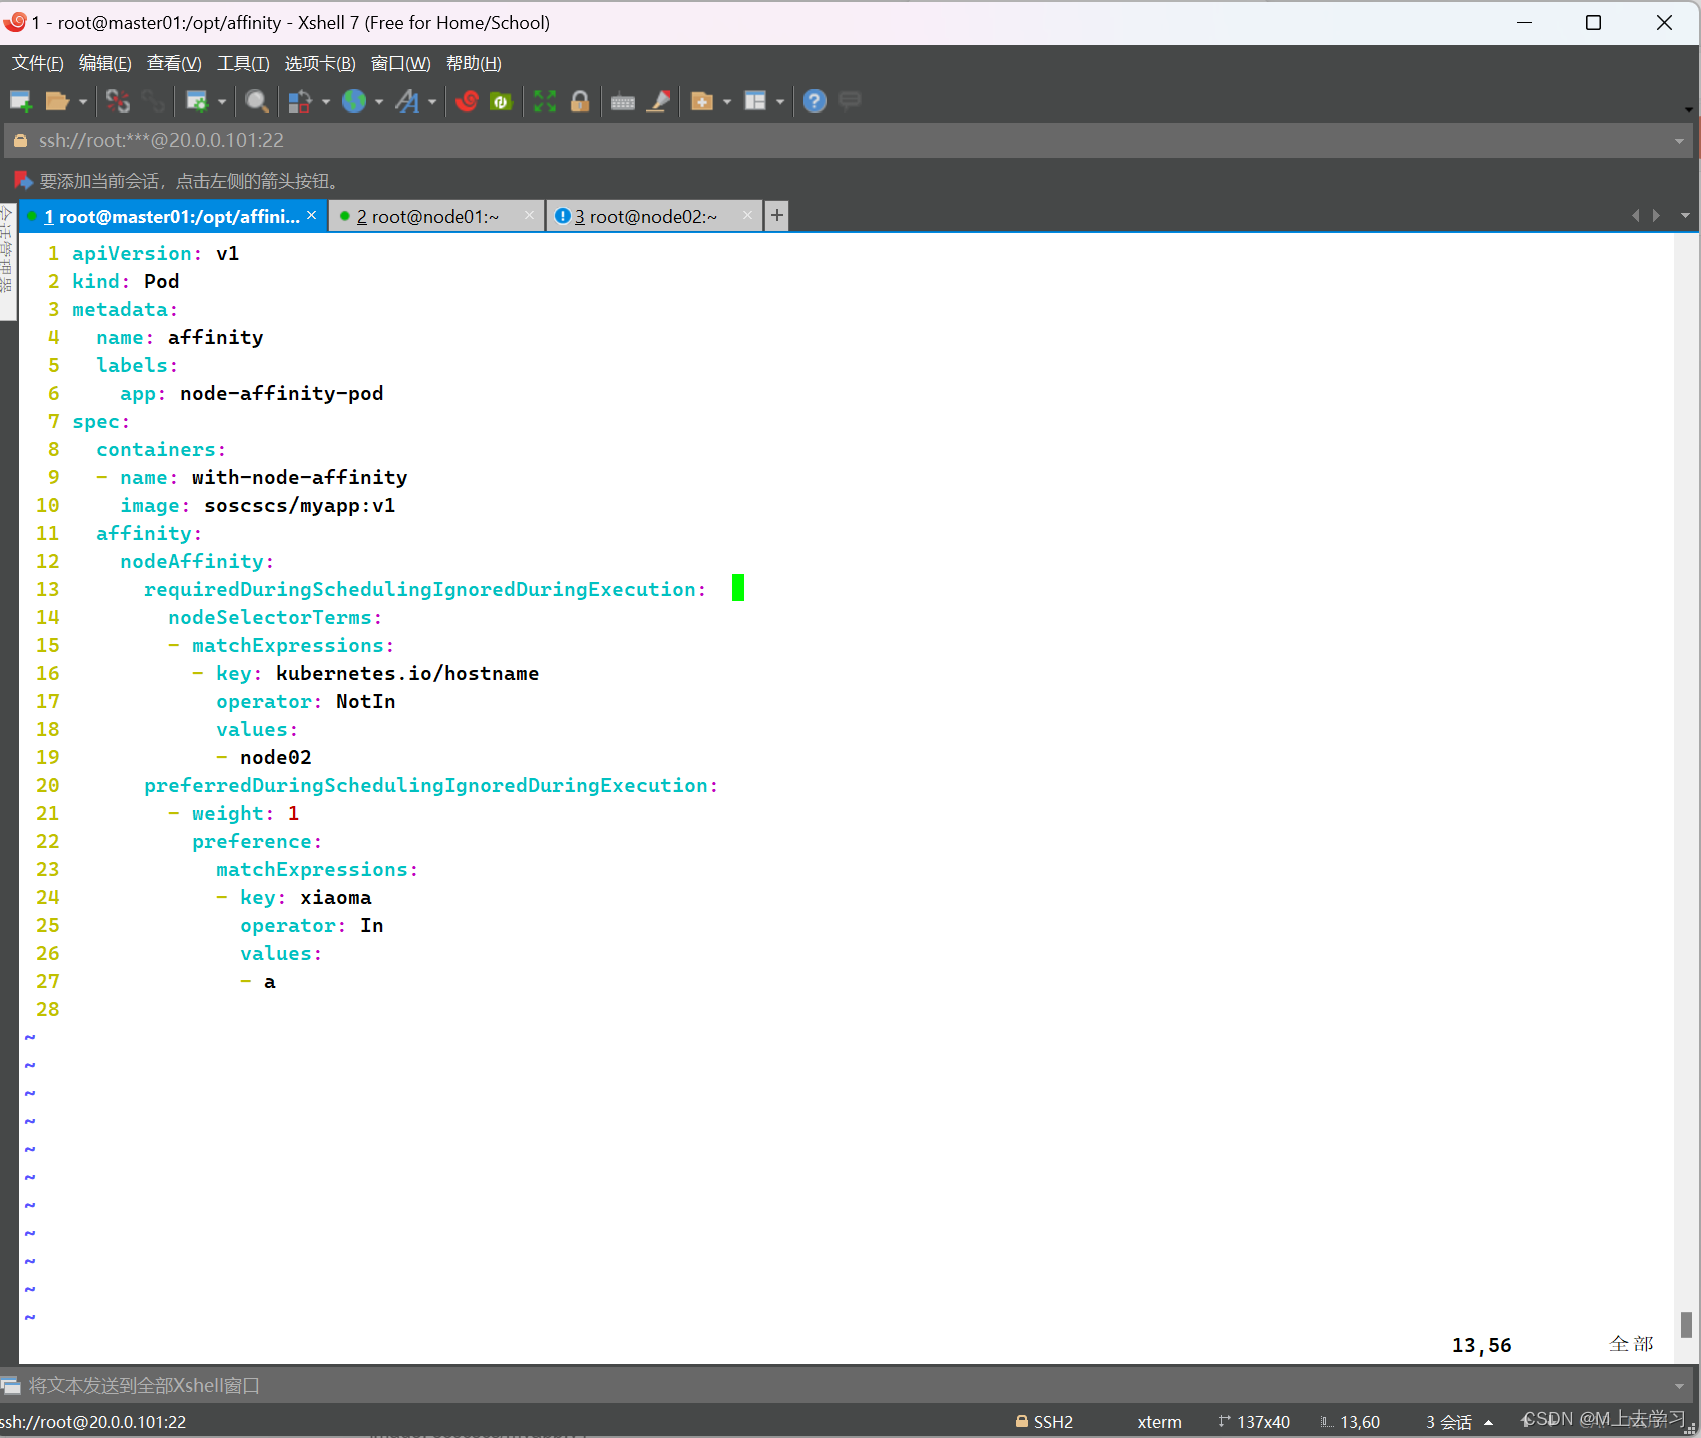Click the new folder with plus icon
The width and height of the screenshot is (1701, 1438).
coord(702,101)
